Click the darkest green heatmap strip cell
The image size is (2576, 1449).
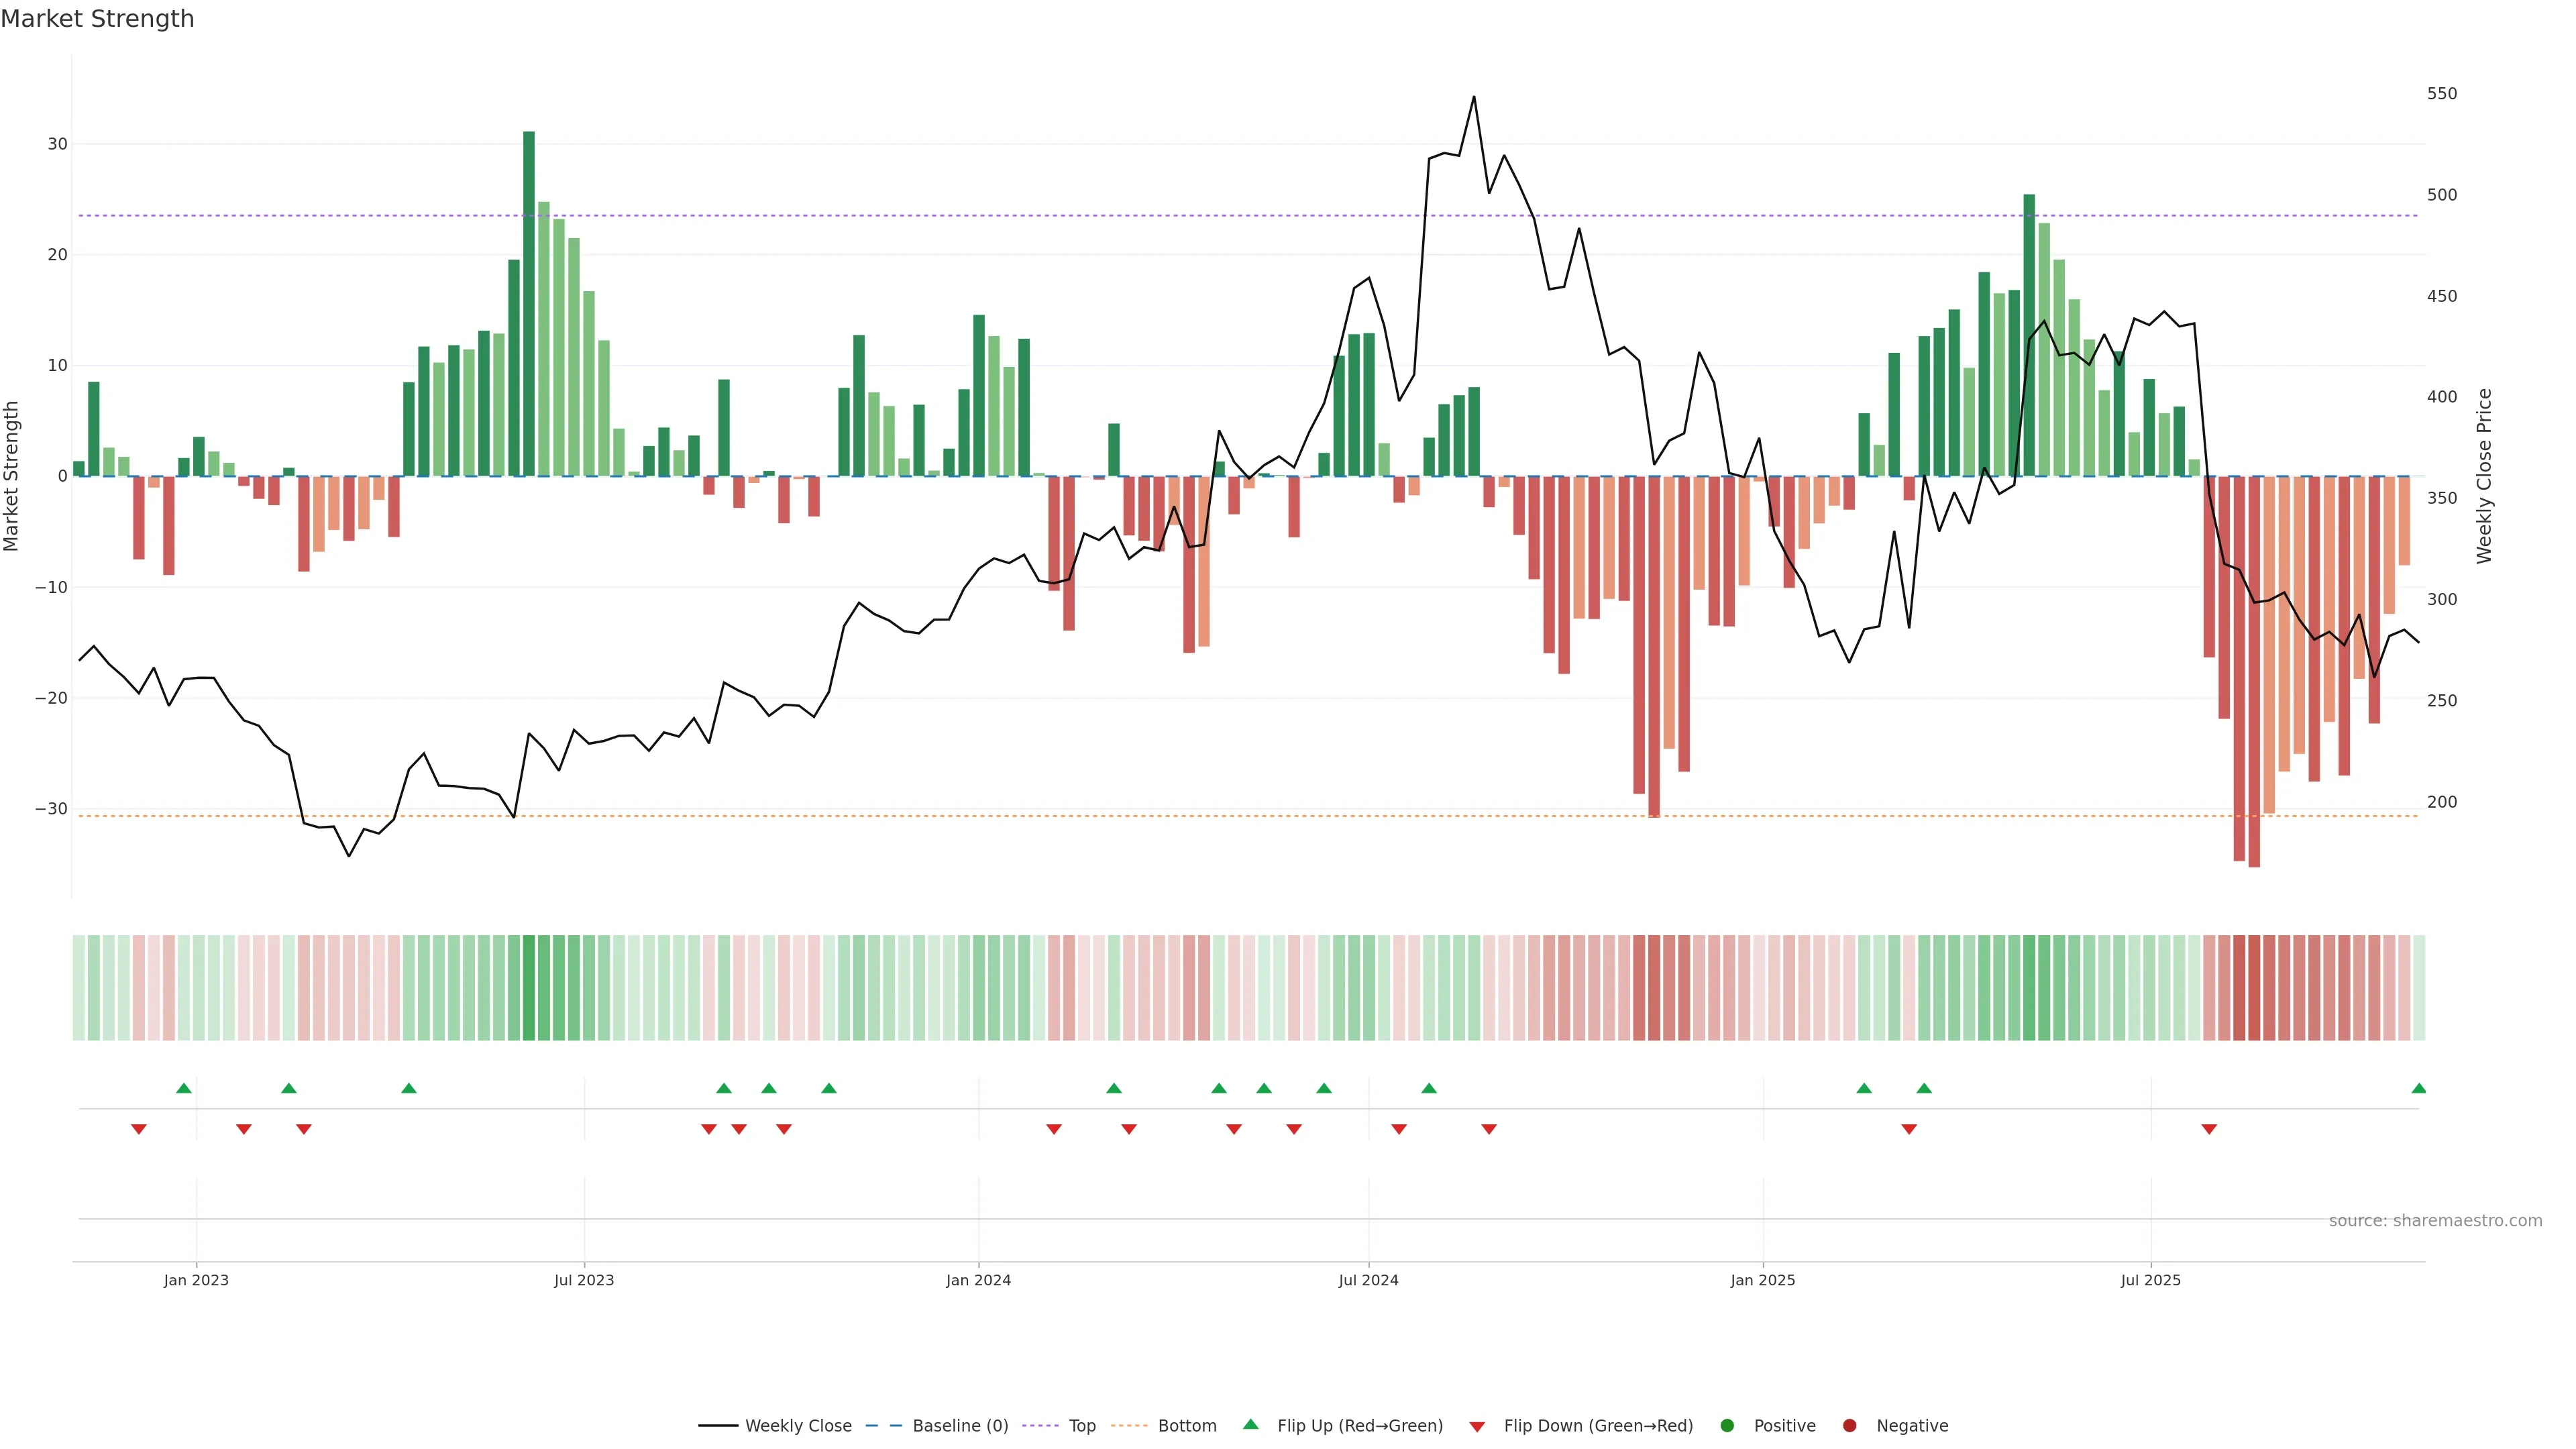coord(529,987)
